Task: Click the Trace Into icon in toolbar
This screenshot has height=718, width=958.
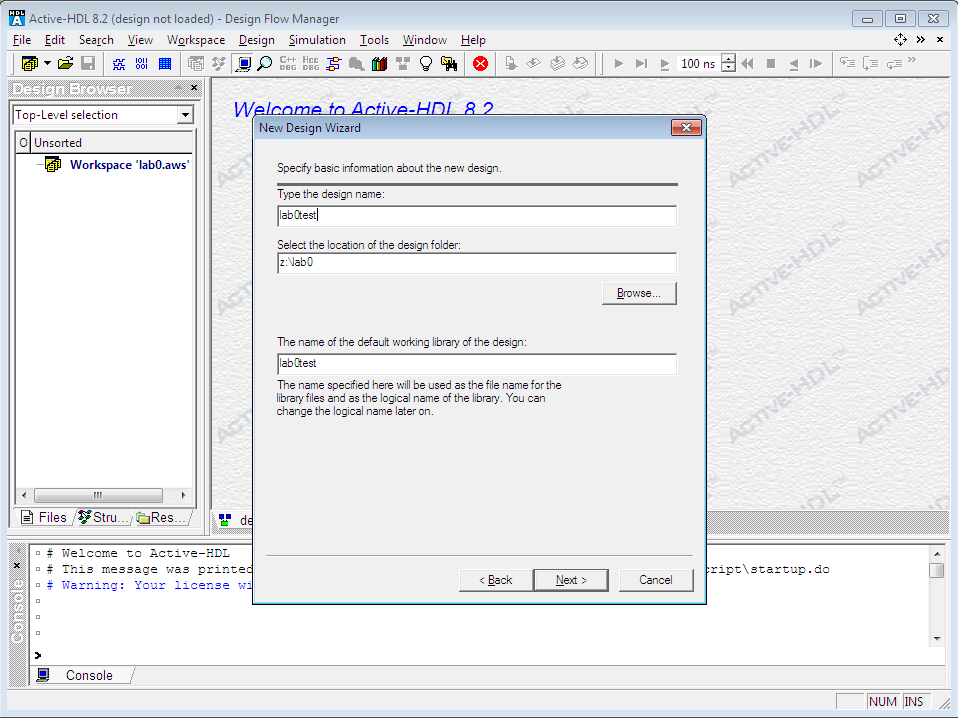Action: (x=847, y=63)
